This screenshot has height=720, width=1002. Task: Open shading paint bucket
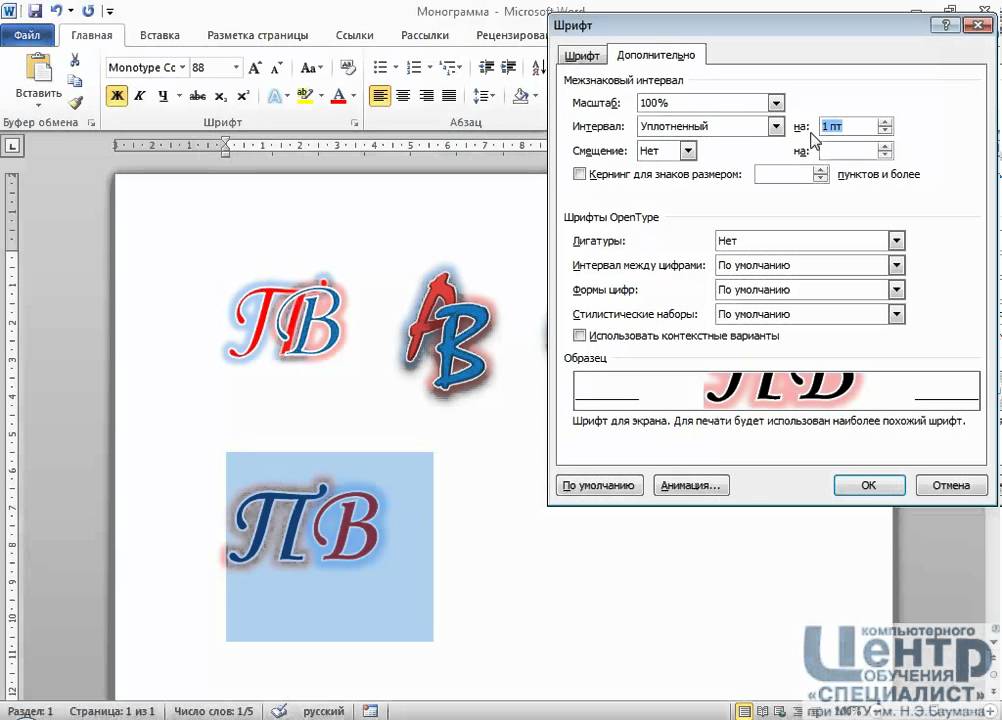pyautogui.click(x=521, y=96)
